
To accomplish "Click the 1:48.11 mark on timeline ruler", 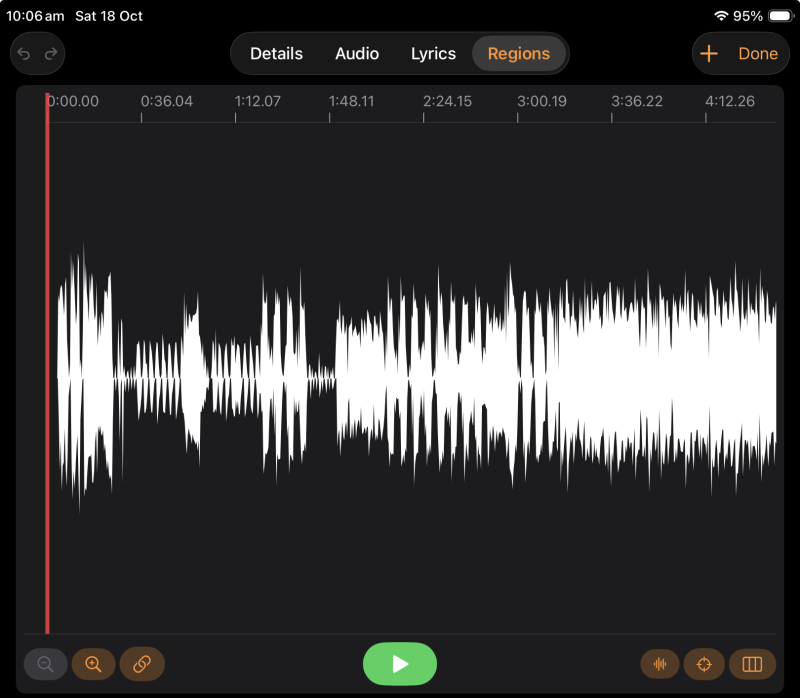I will [x=351, y=102].
